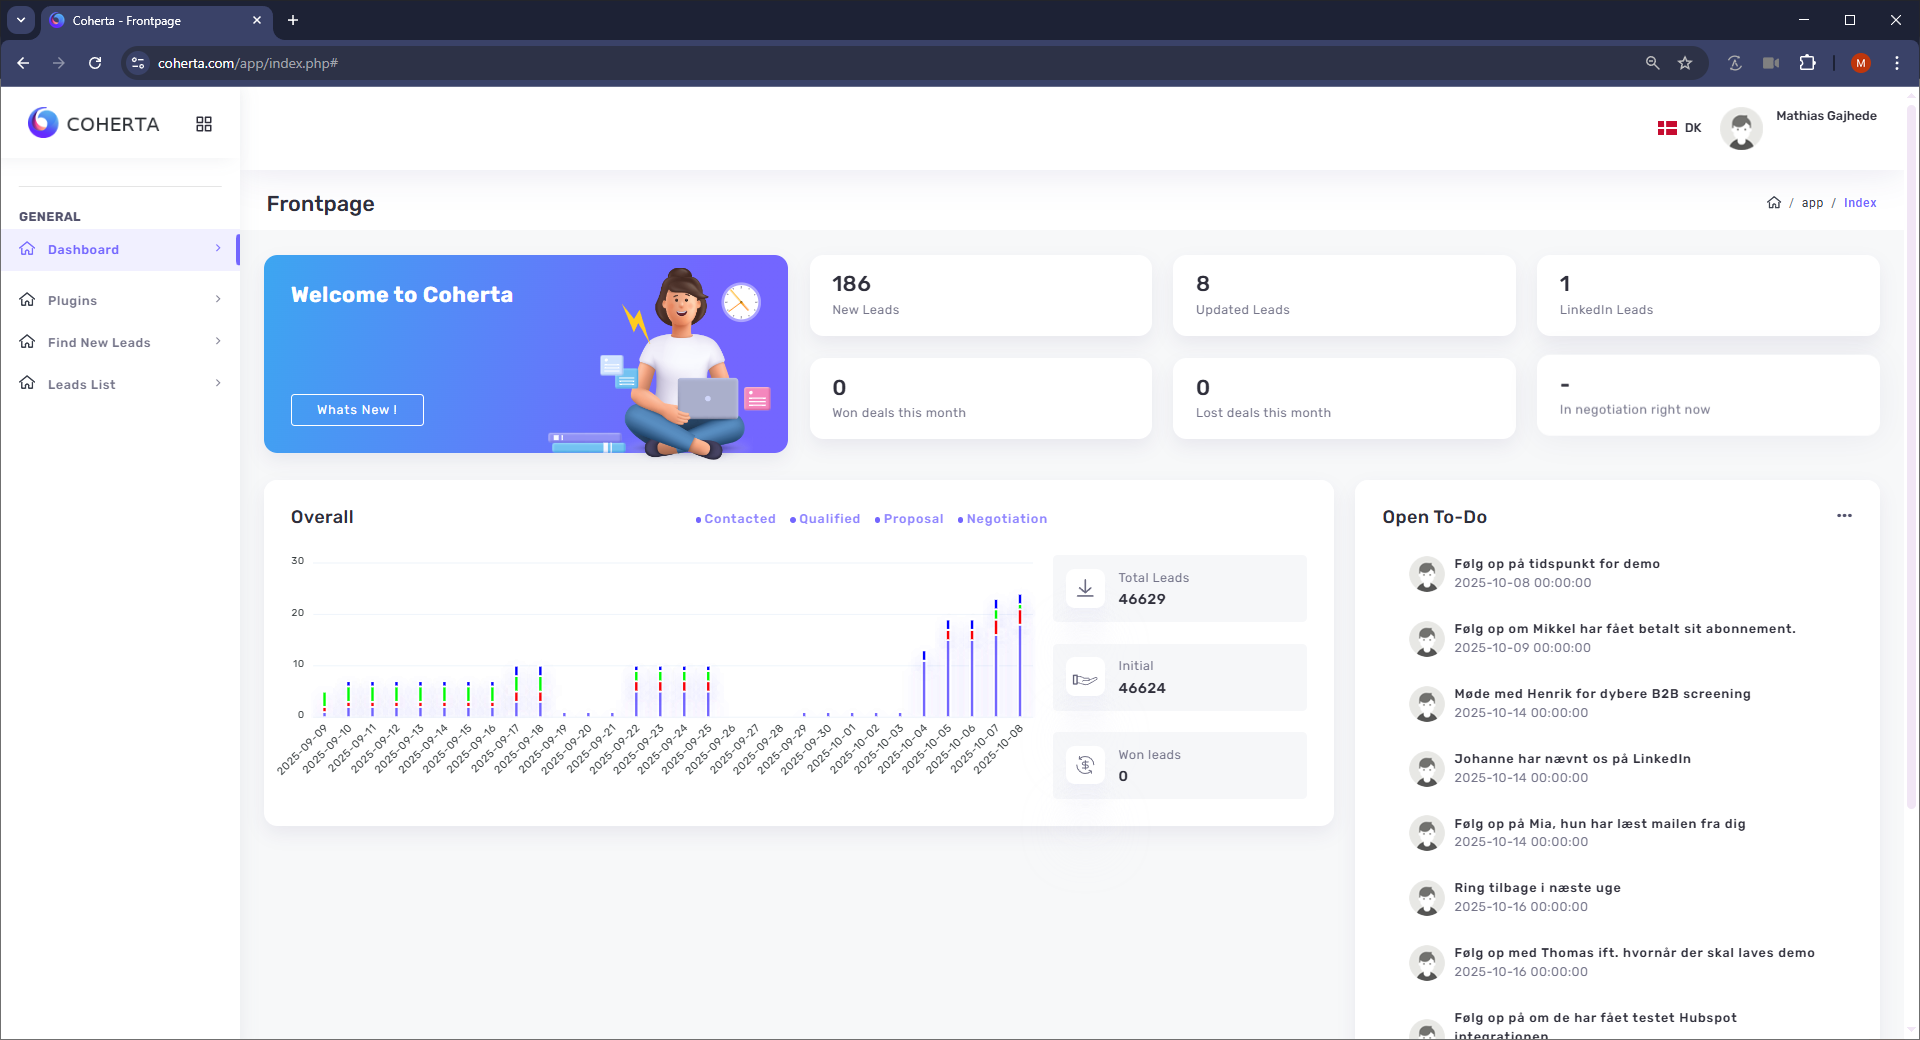Toggle the Proposal series in the Overall chart
The width and height of the screenshot is (1920, 1040).
(911, 519)
